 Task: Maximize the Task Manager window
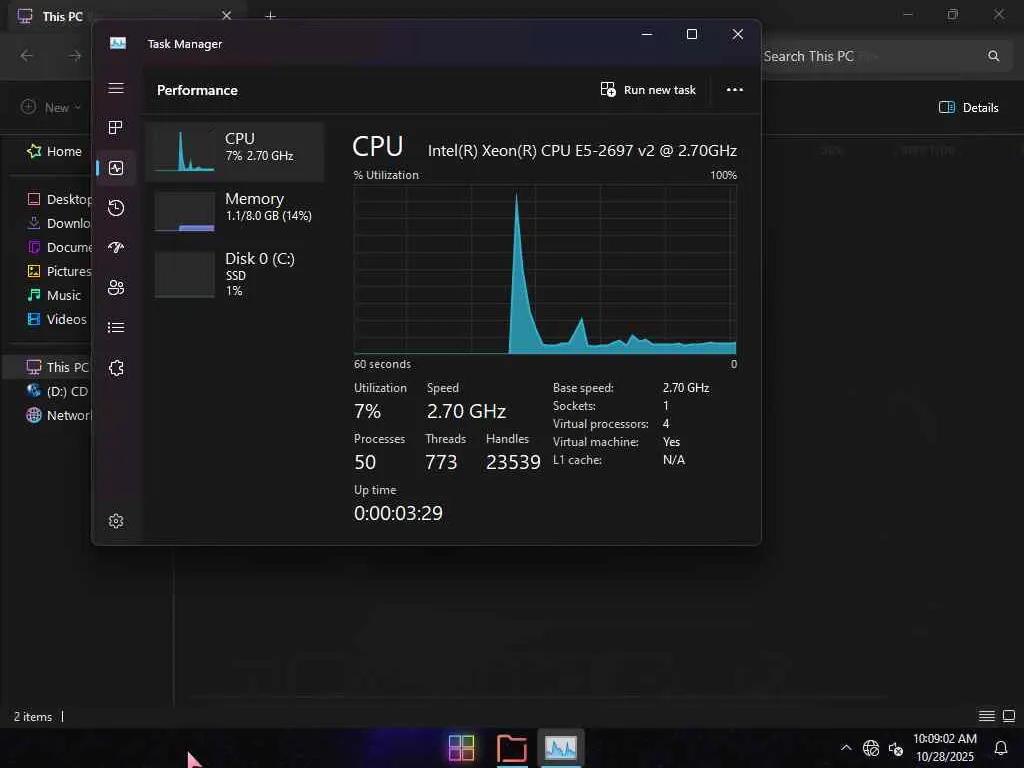(692, 34)
